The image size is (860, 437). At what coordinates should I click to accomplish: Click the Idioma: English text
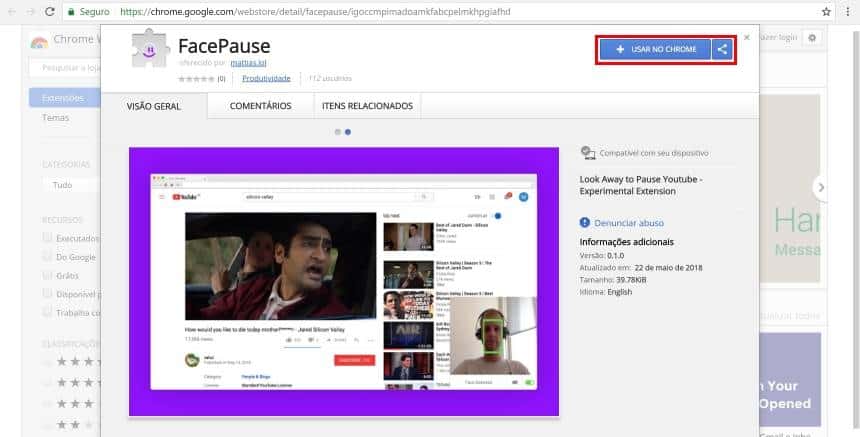[x=606, y=292]
